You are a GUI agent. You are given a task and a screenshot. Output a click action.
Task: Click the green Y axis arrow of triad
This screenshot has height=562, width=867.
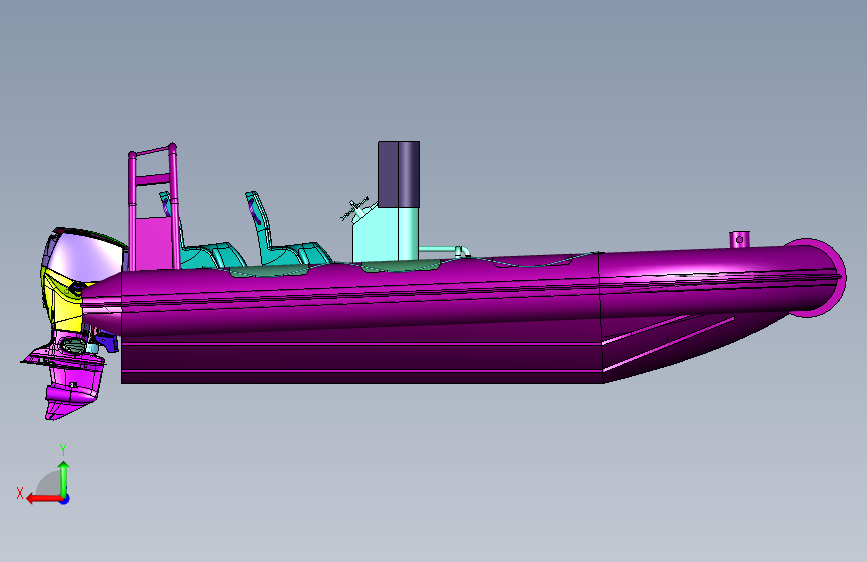[64, 479]
